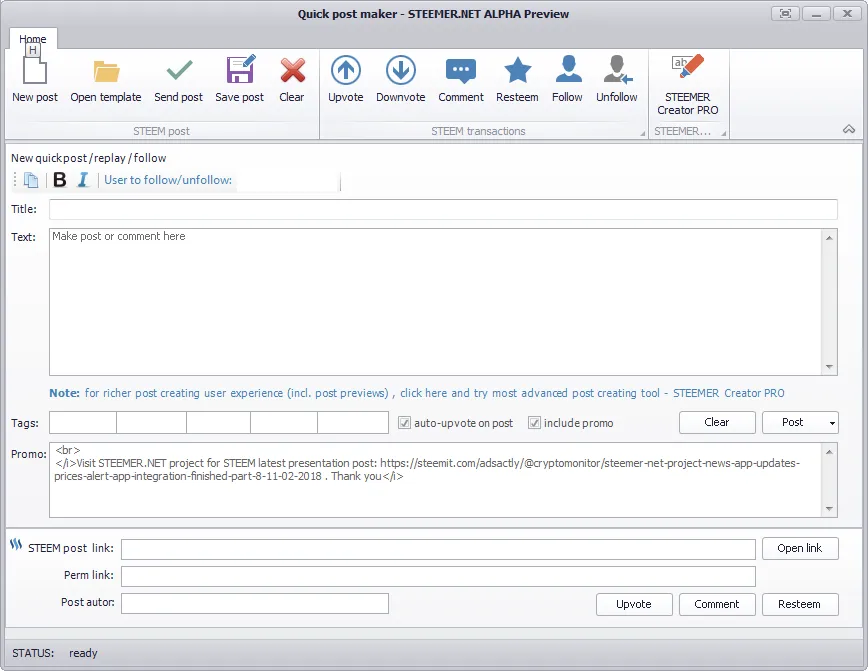Click the bottom Upvote button
This screenshot has height=671, width=868.
pyautogui.click(x=634, y=604)
